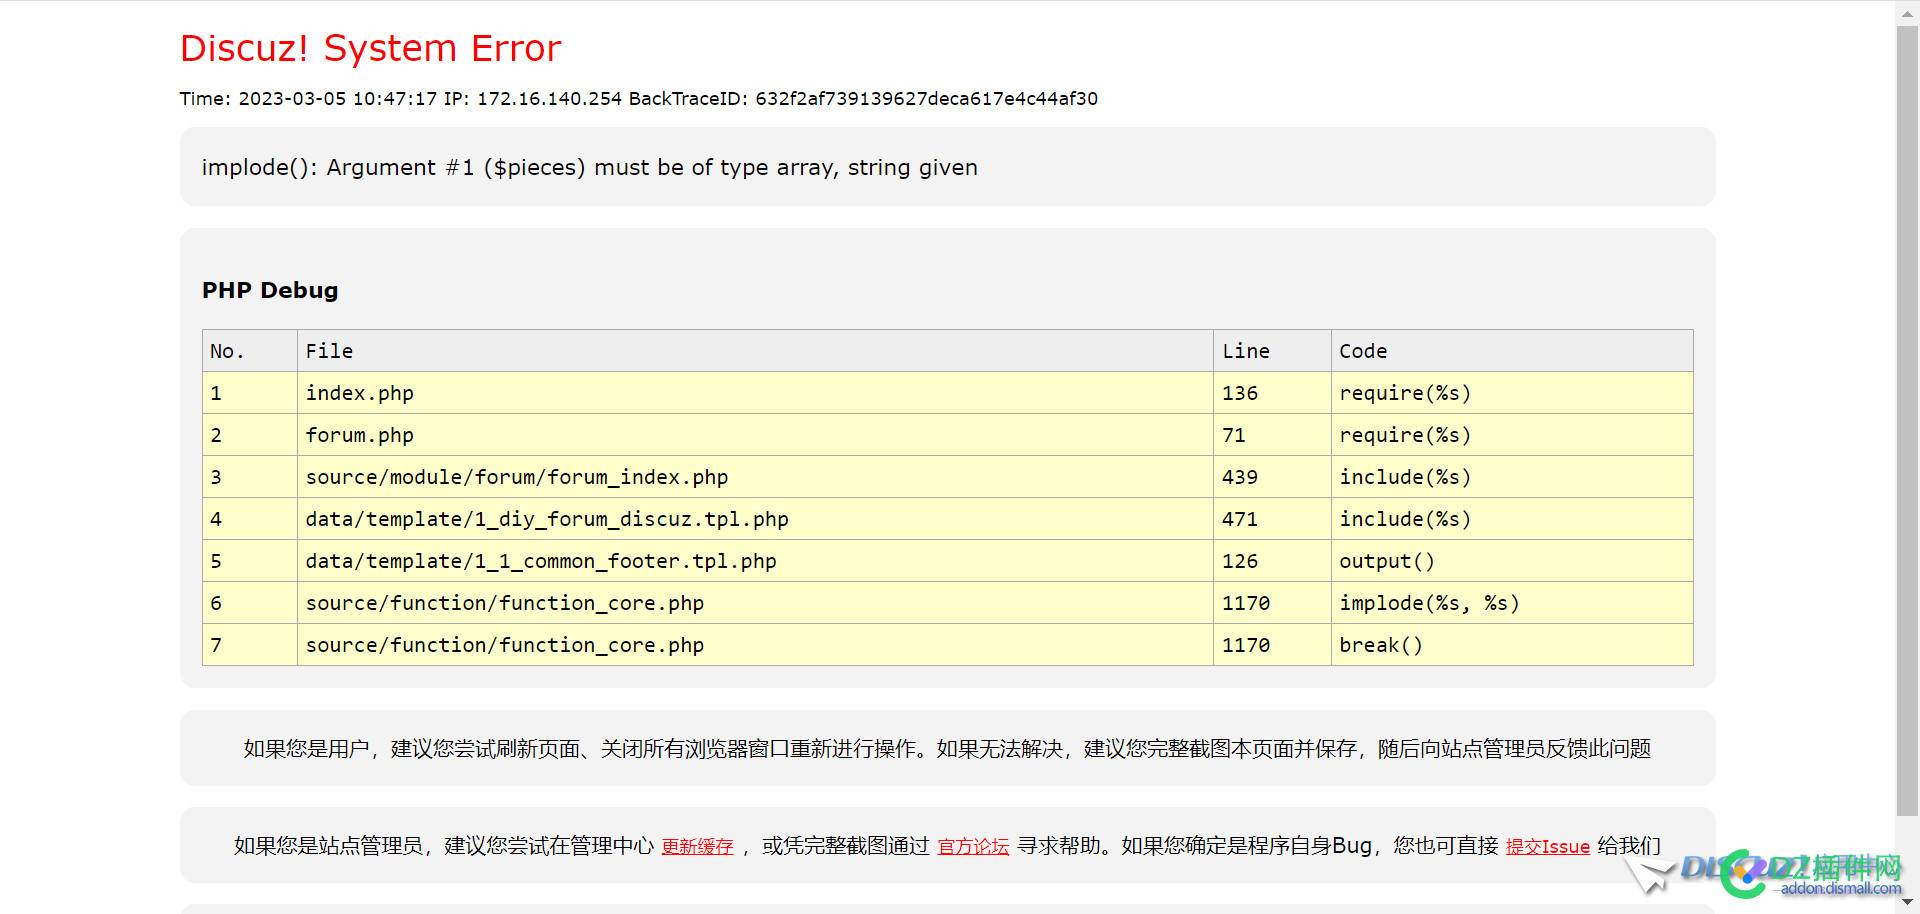Click the PHP Debug heading
Viewport: 1920px width, 914px height.
pos(270,290)
